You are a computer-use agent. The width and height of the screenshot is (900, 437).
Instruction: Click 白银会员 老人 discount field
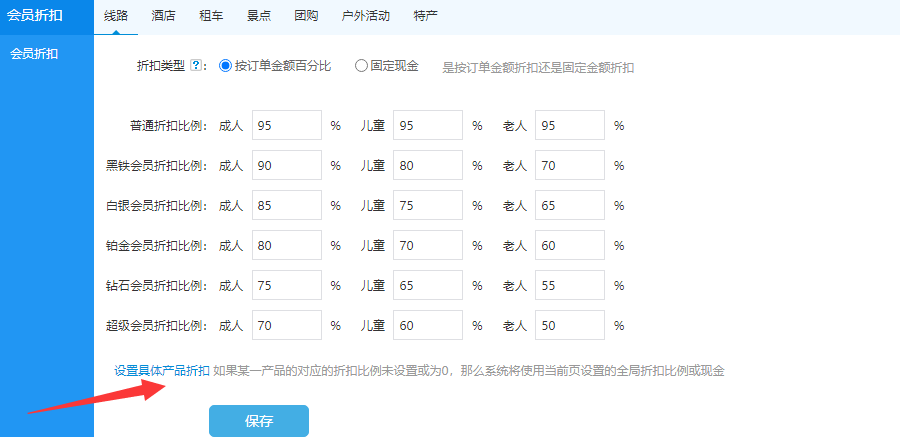(570, 206)
